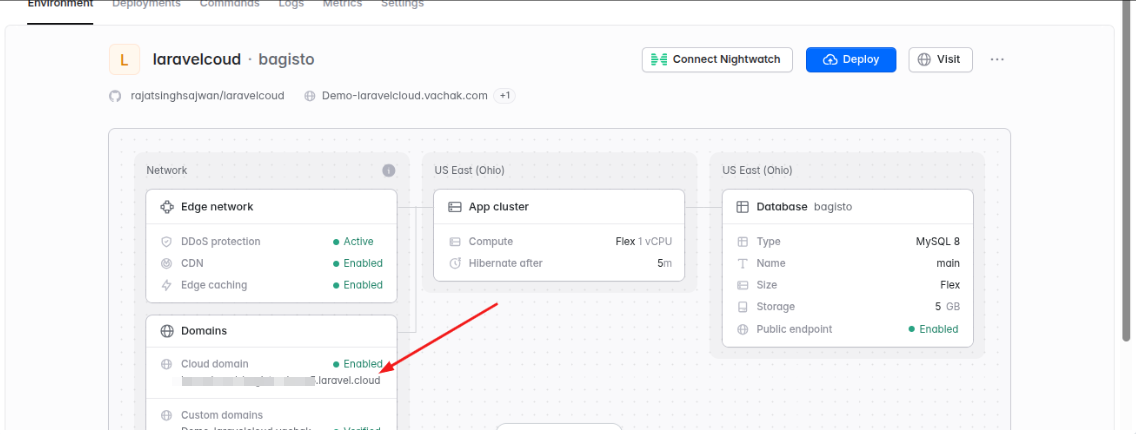Click the database Name row icon
Image resolution: width=1136 pixels, height=434 pixels.
pos(742,263)
